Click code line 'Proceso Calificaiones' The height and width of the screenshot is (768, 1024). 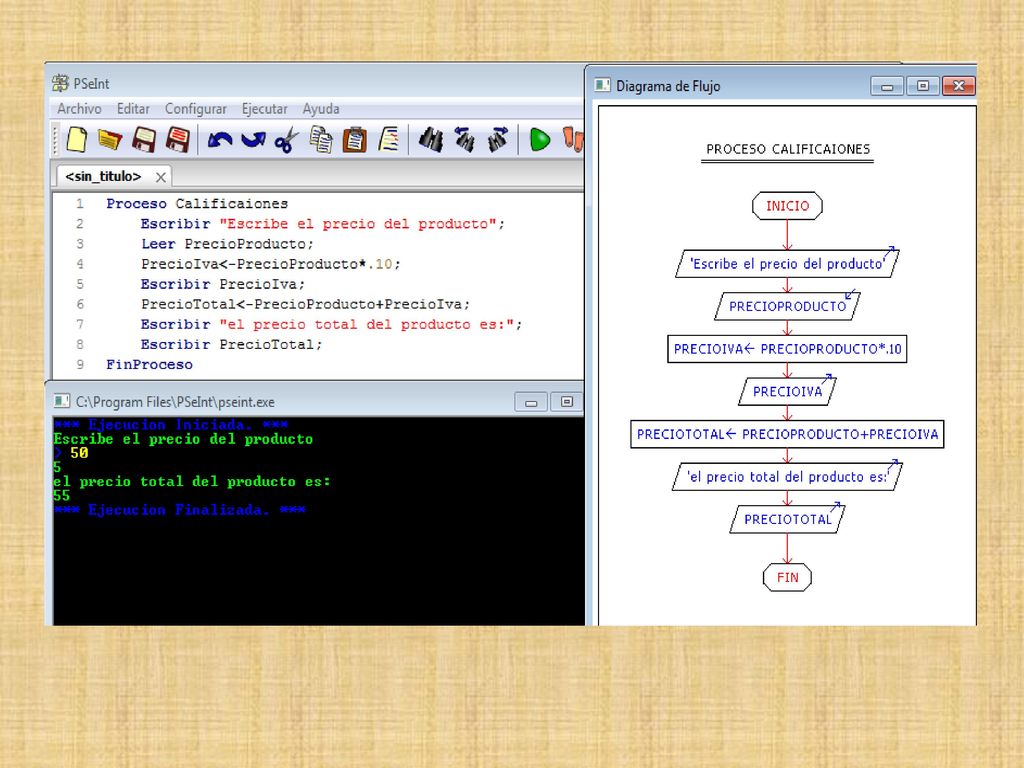coord(197,204)
